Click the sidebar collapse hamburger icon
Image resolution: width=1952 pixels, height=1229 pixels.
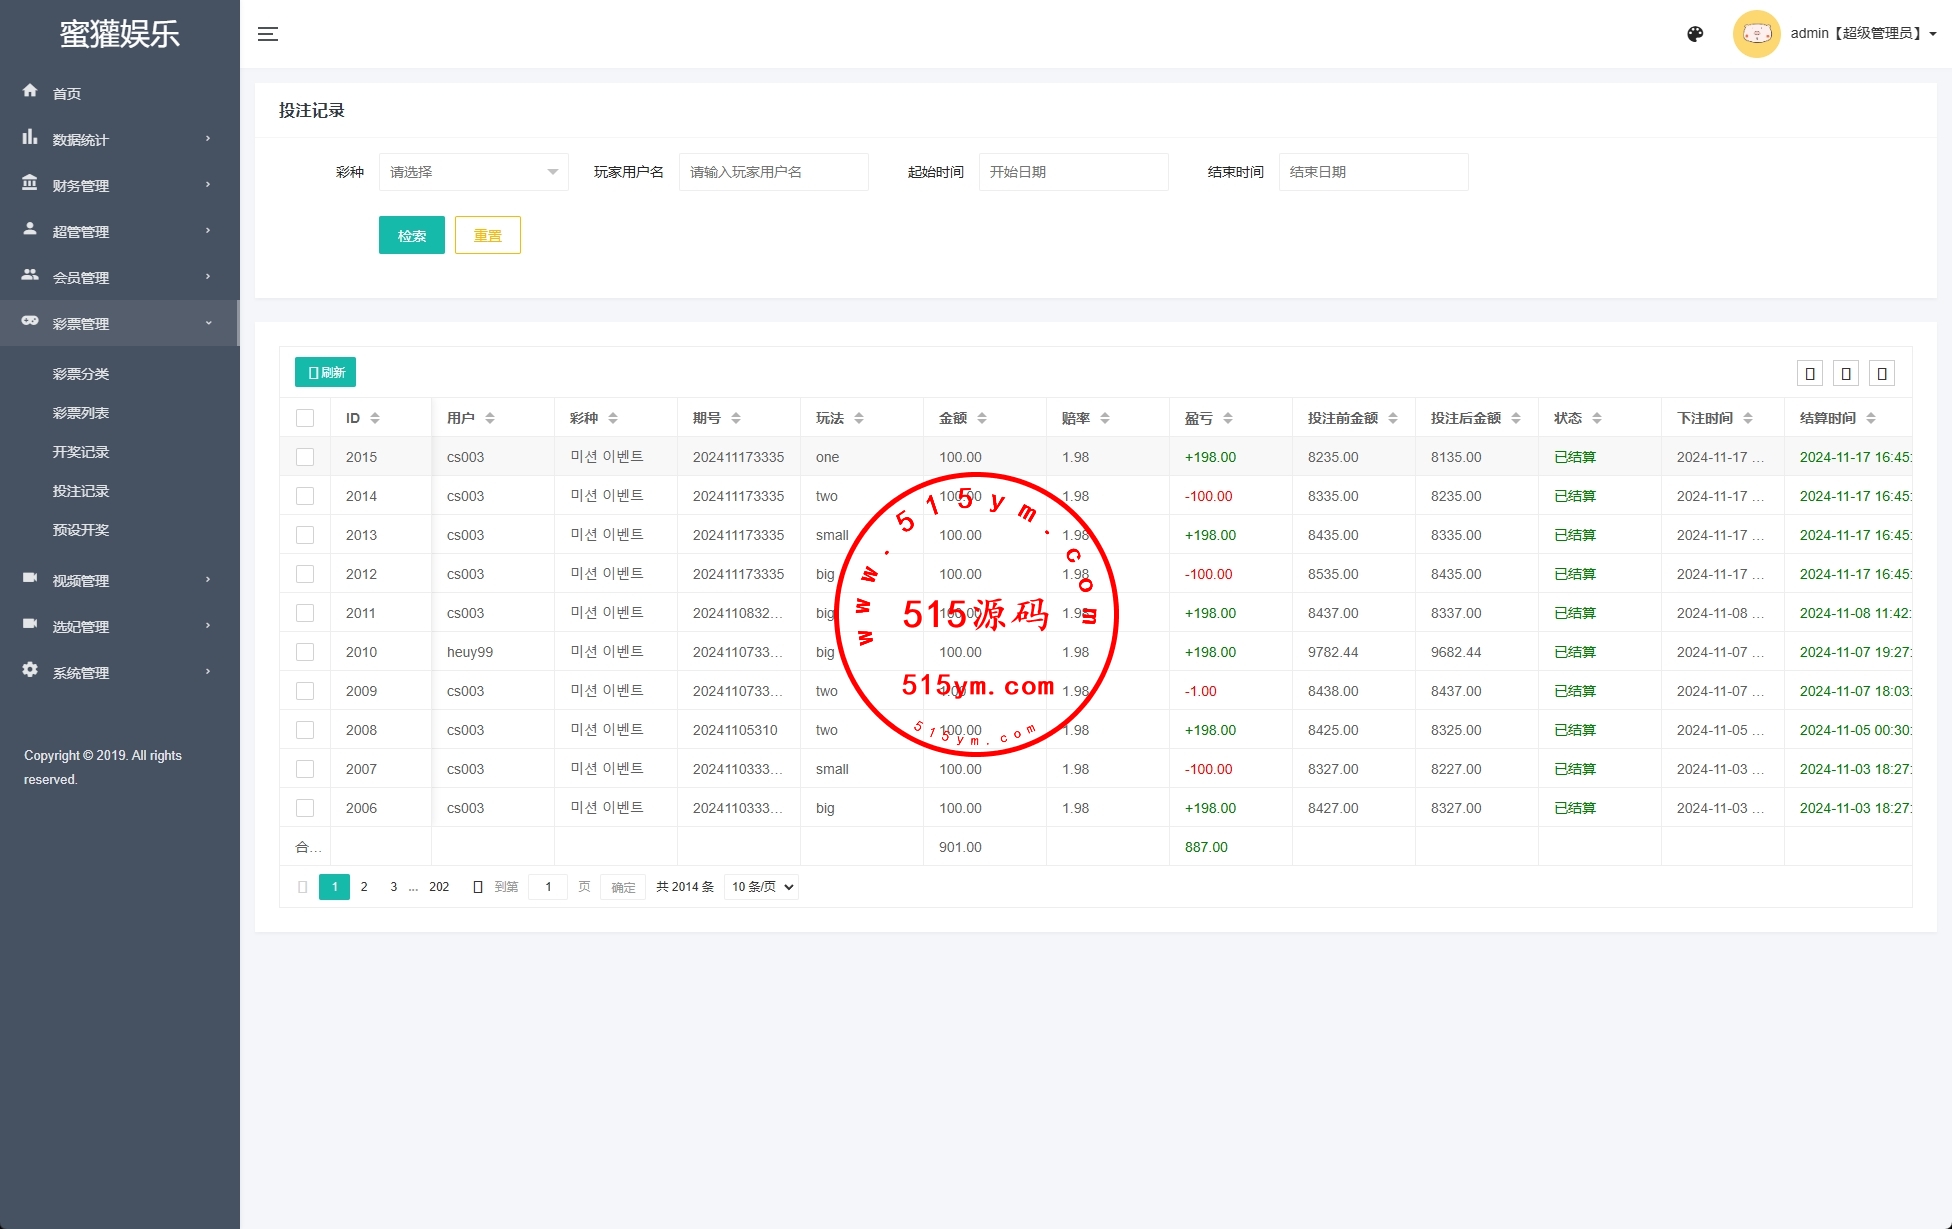click(x=268, y=34)
